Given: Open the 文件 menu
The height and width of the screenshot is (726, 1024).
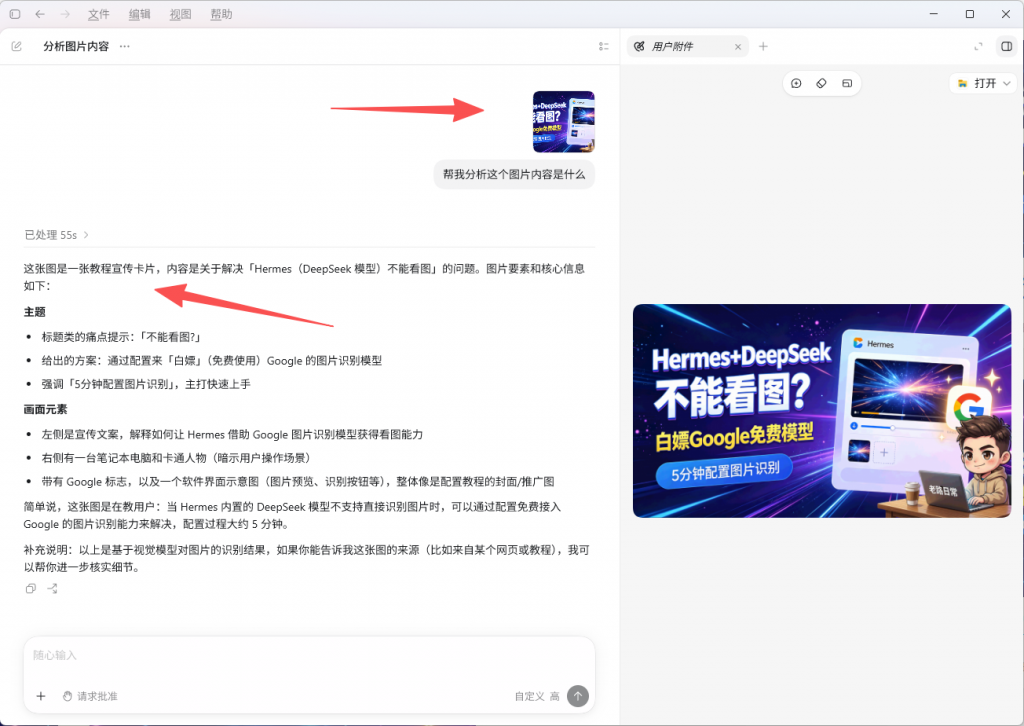Looking at the screenshot, I should [x=99, y=14].
